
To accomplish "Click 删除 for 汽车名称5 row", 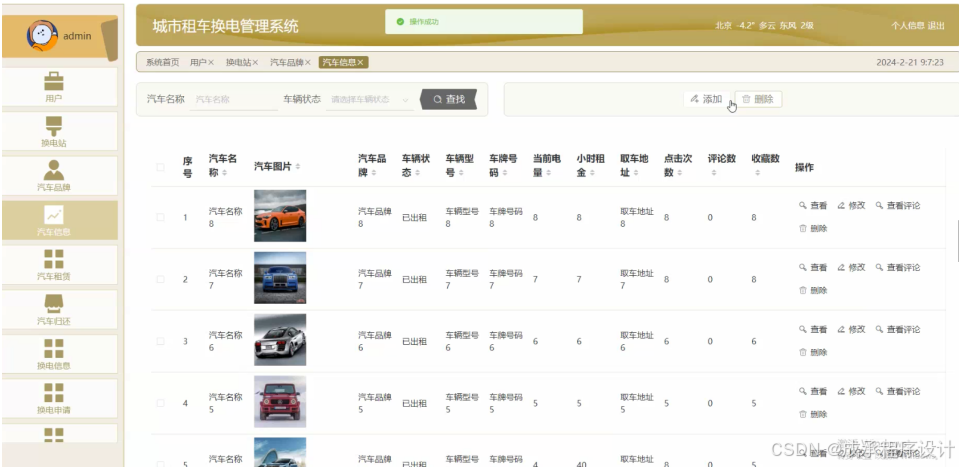I will (813, 414).
